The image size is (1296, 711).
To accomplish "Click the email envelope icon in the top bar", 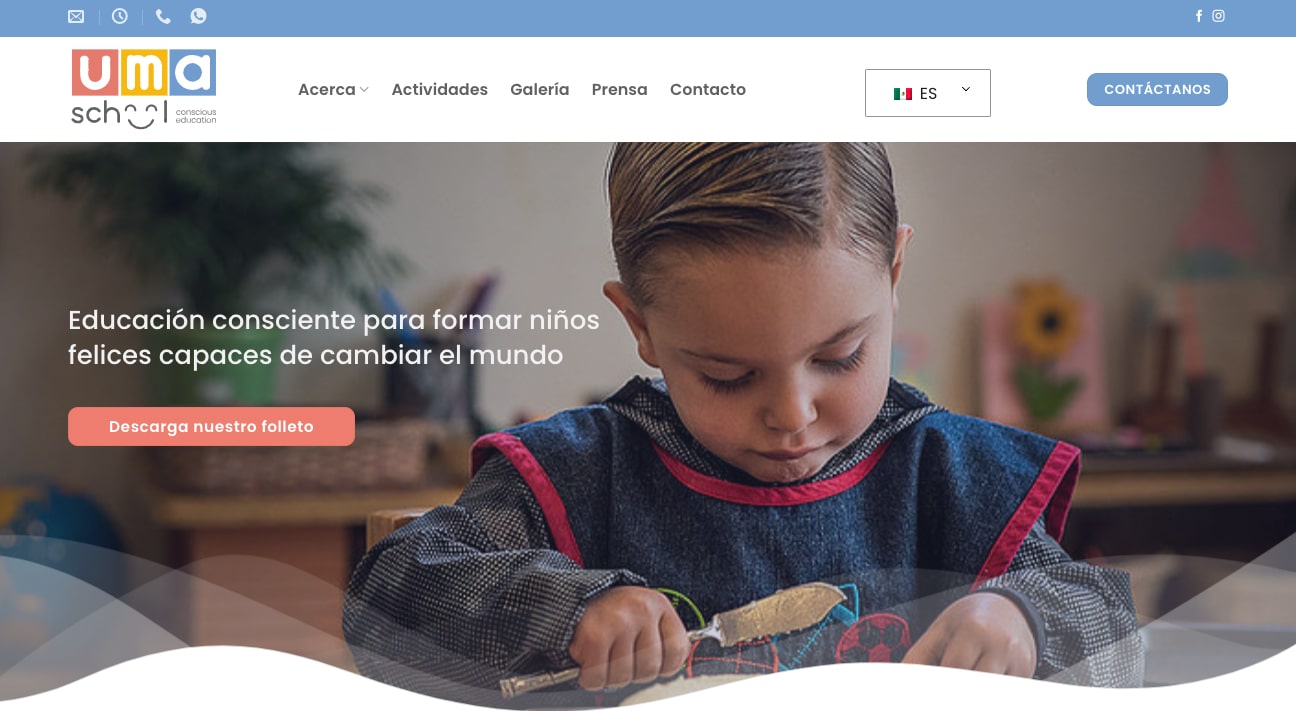I will coord(76,16).
